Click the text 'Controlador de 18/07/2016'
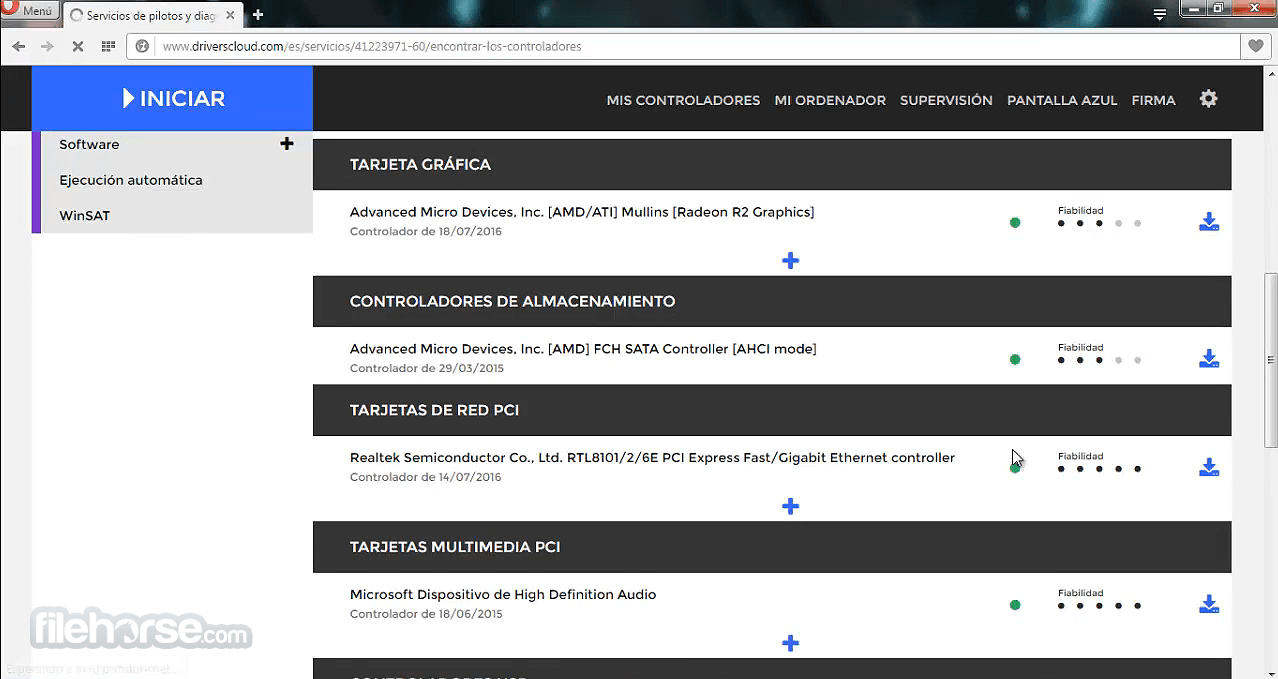Screen dimensions: 1278x679 click(x=426, y=232)
